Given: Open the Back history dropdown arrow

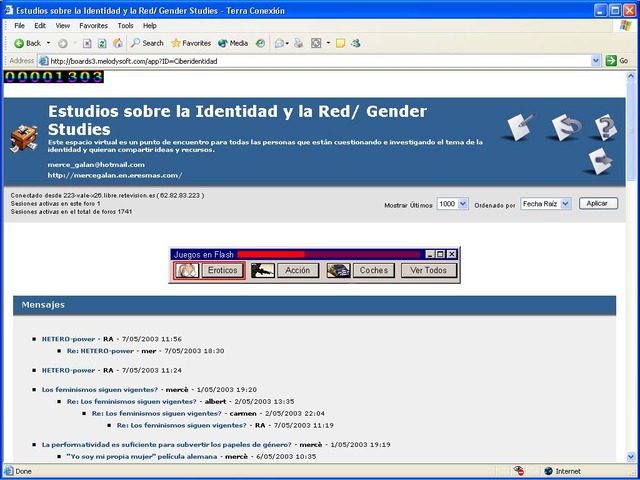Looking at the screenshot, I should 48,43.
